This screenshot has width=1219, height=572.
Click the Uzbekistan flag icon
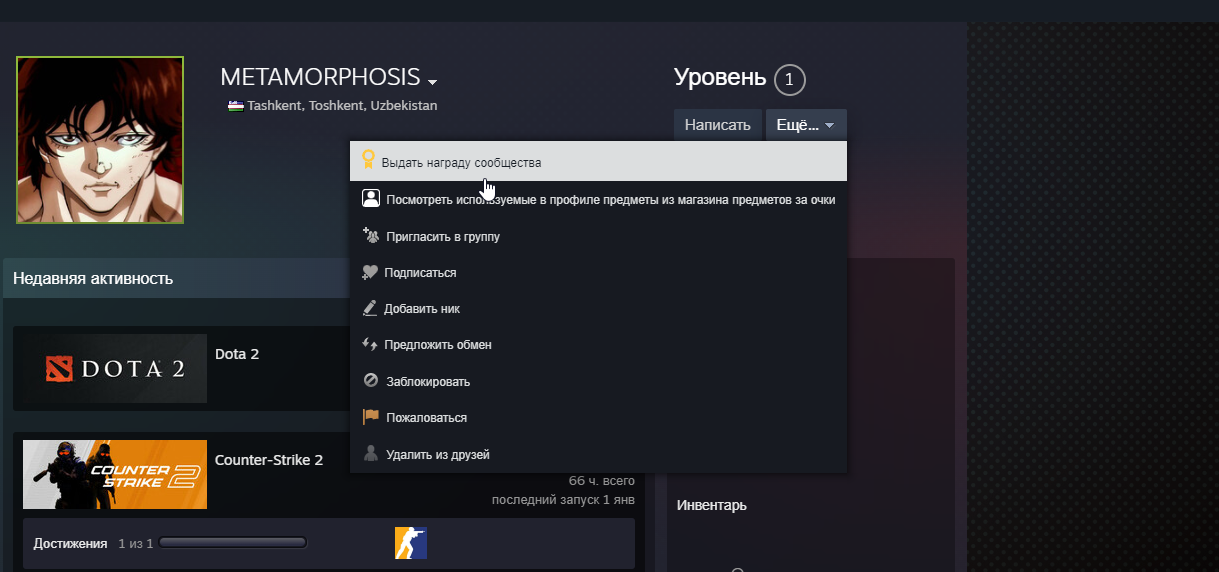[x=235, y=105]
